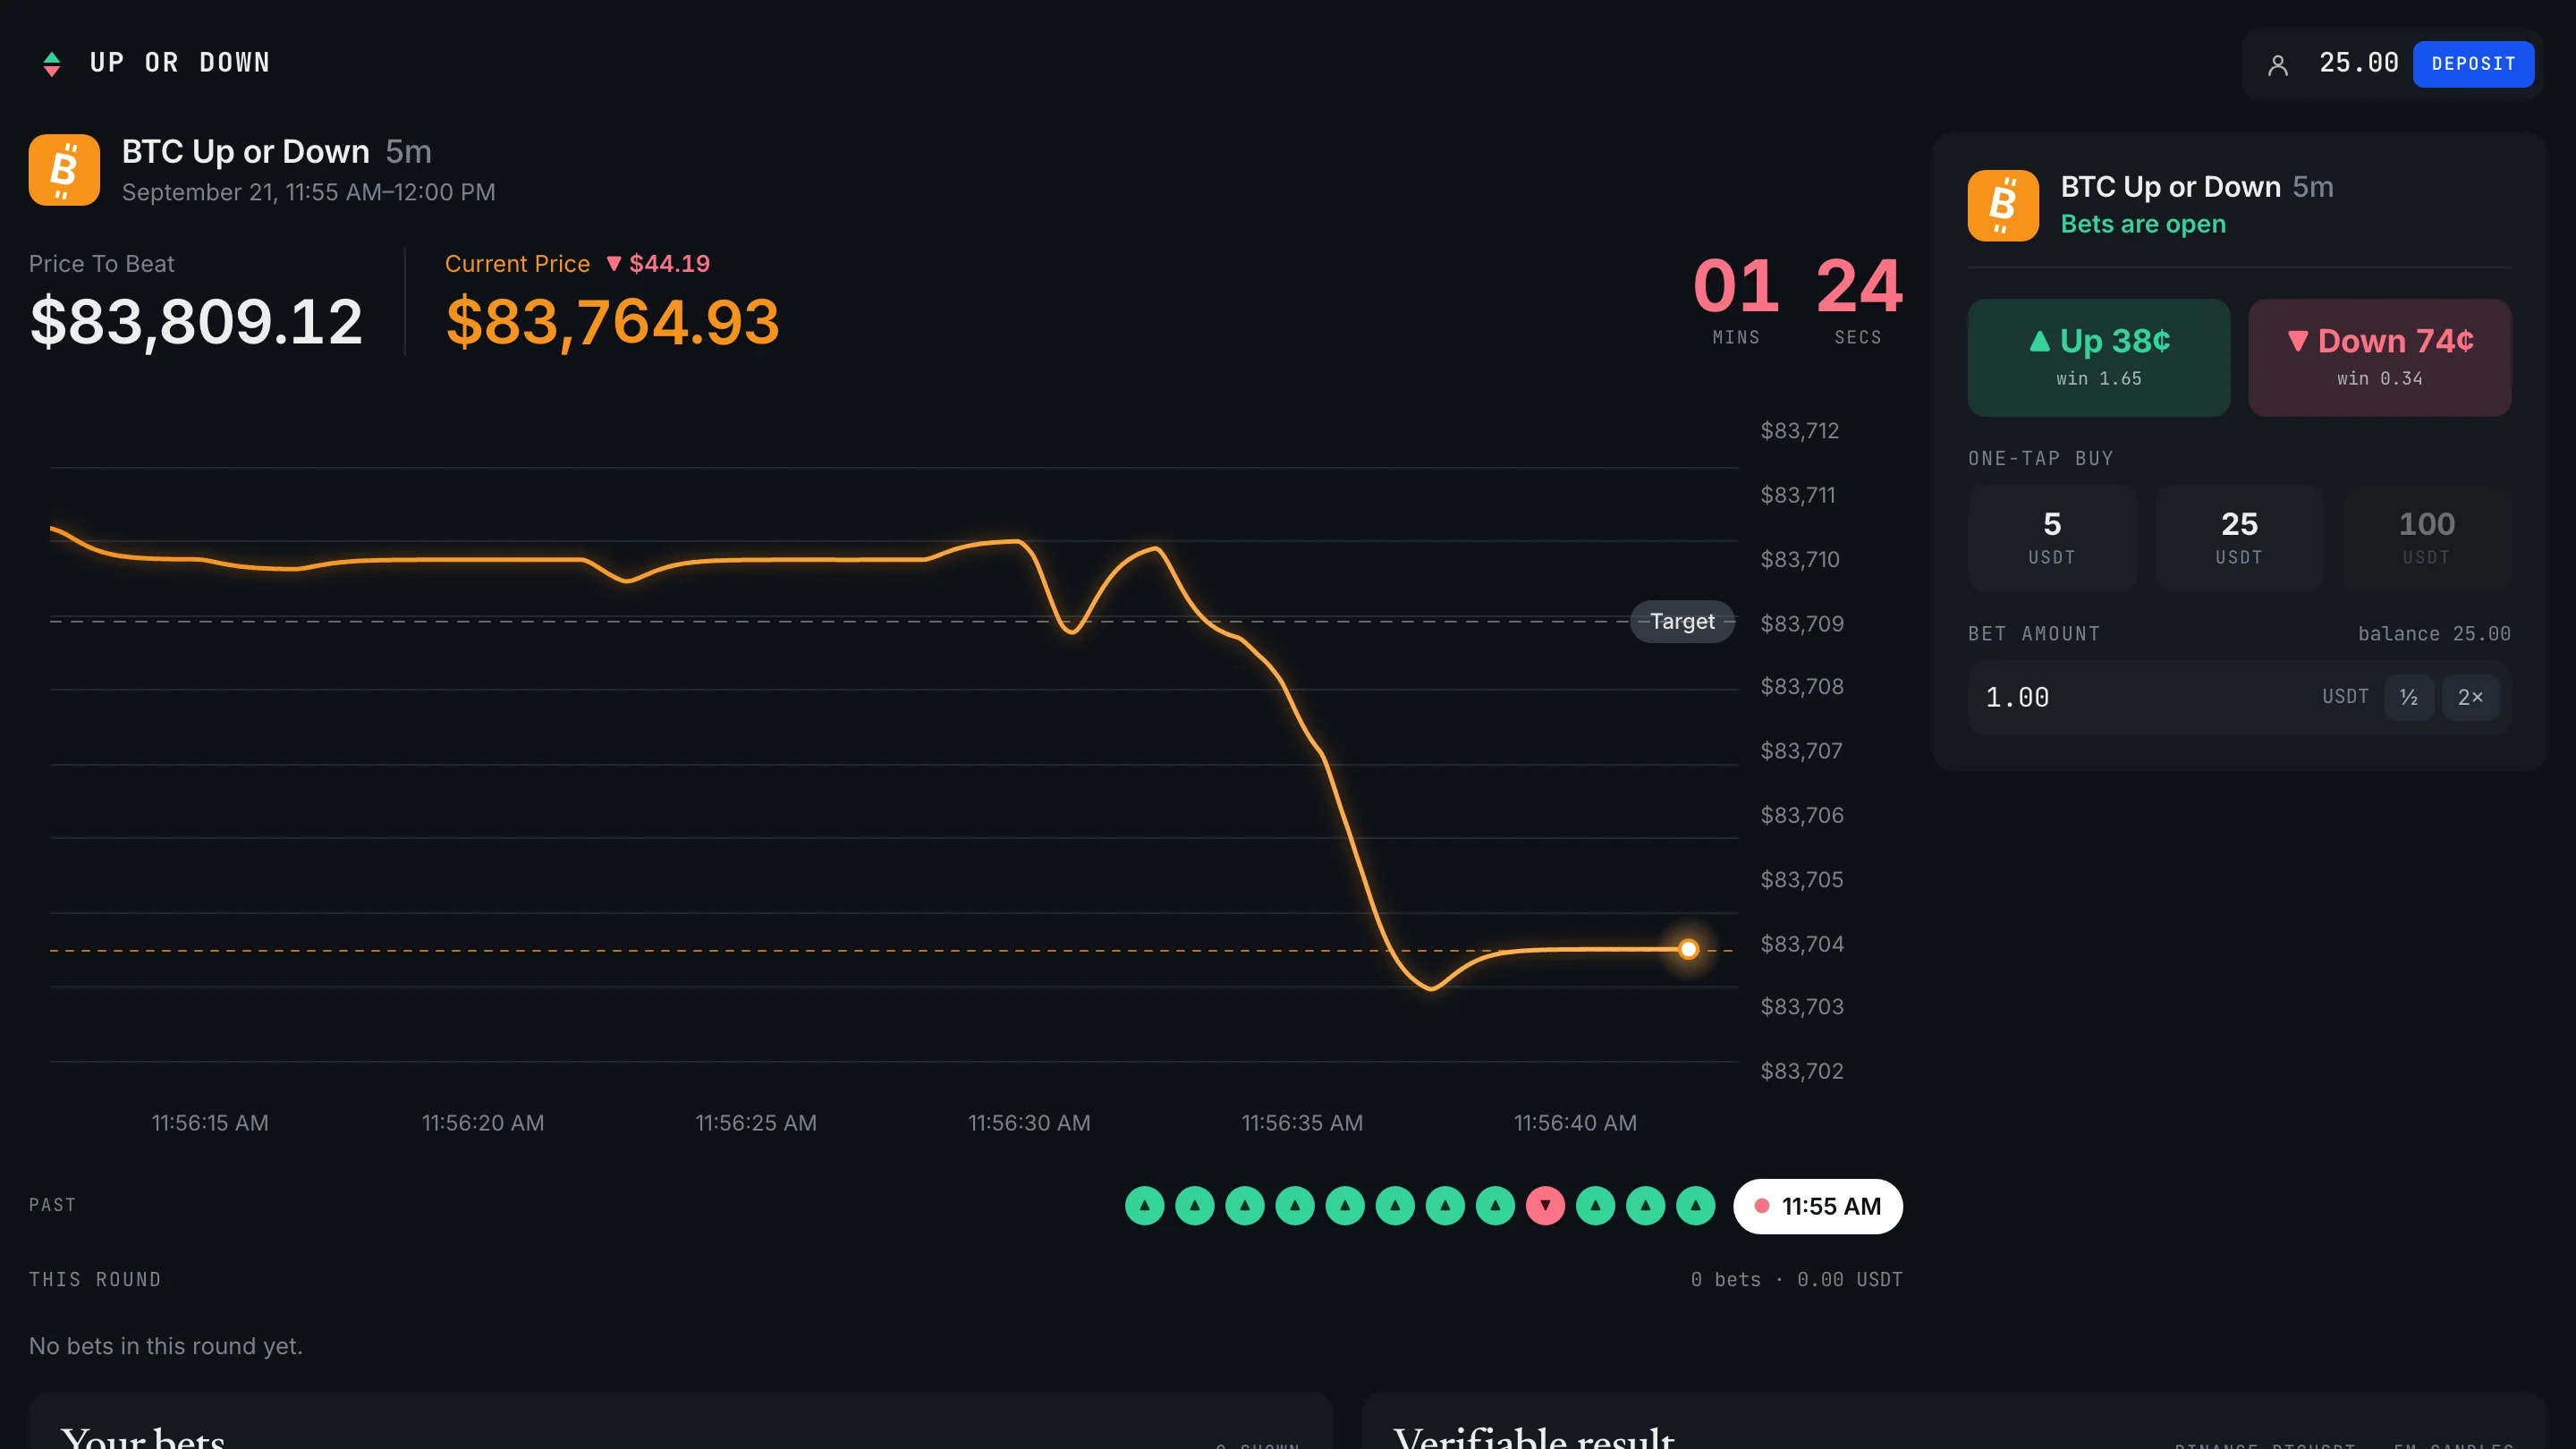Click the Bets are open status text
The width and height of the screenshot is (2576, 1449).
click(2143, 224)
